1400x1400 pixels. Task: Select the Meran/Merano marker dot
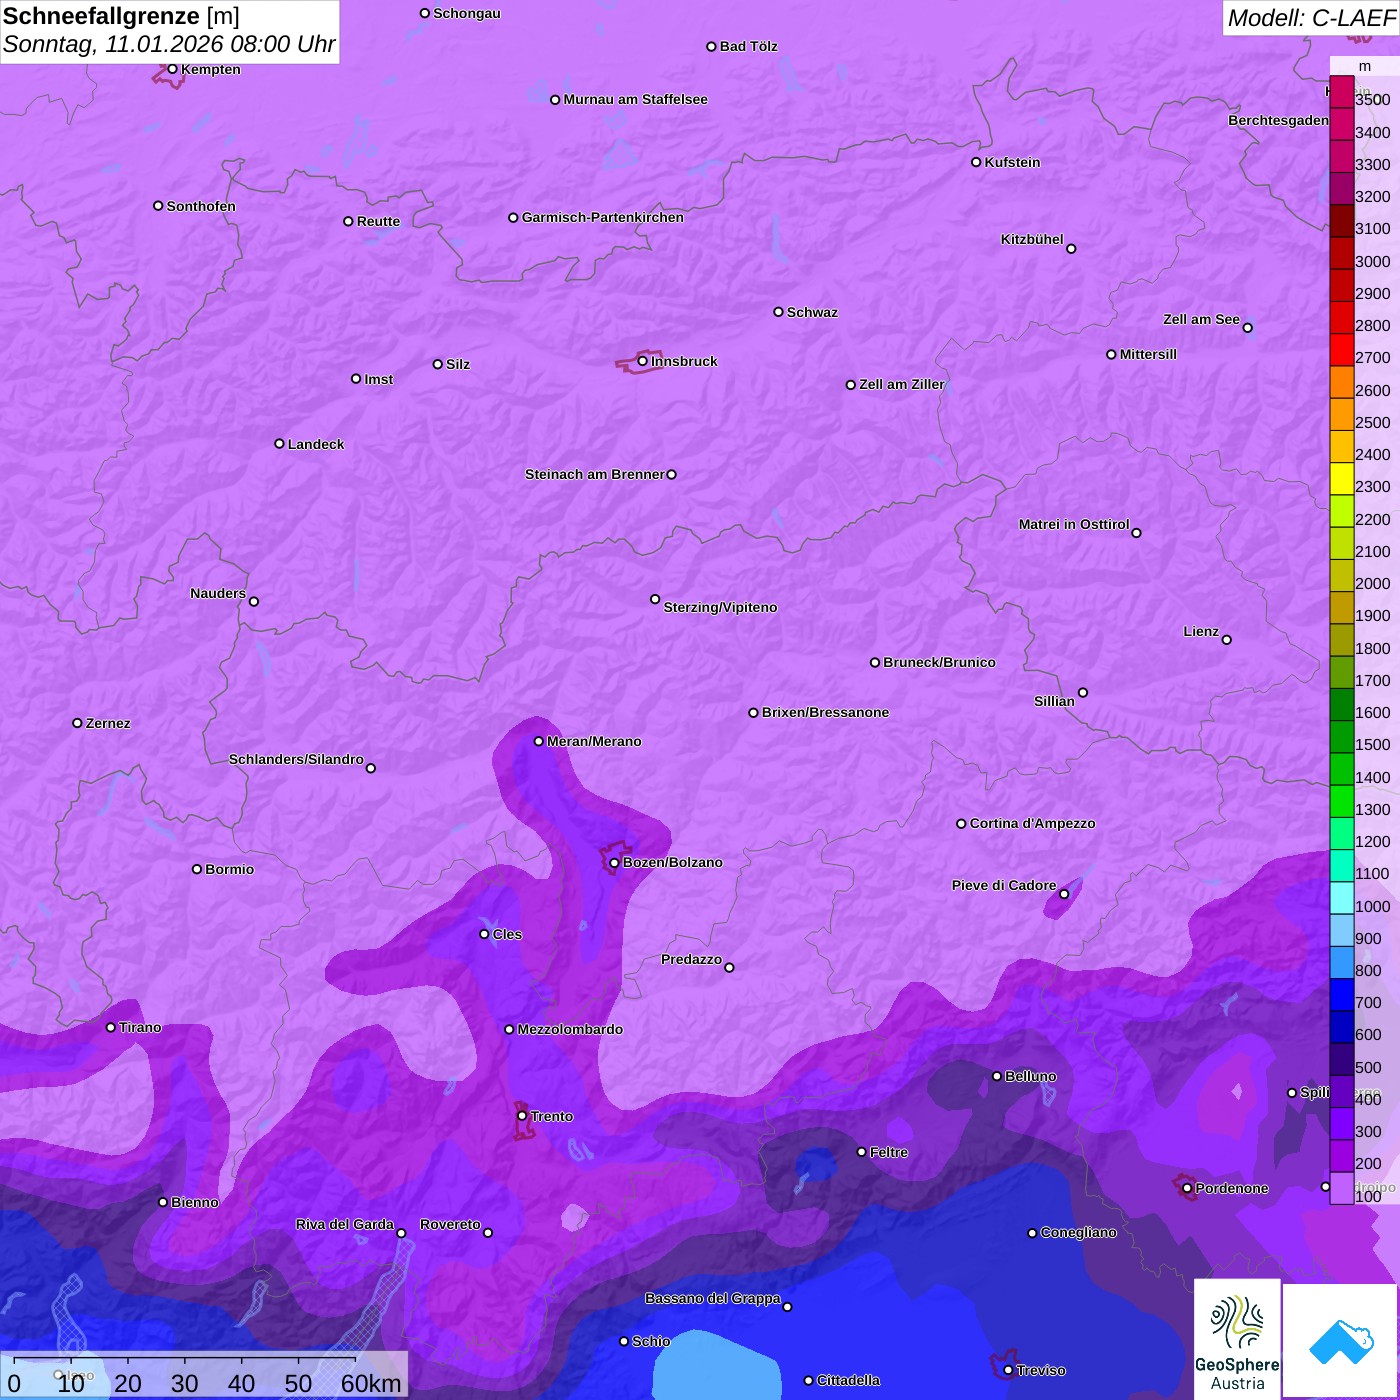(538, 741)
